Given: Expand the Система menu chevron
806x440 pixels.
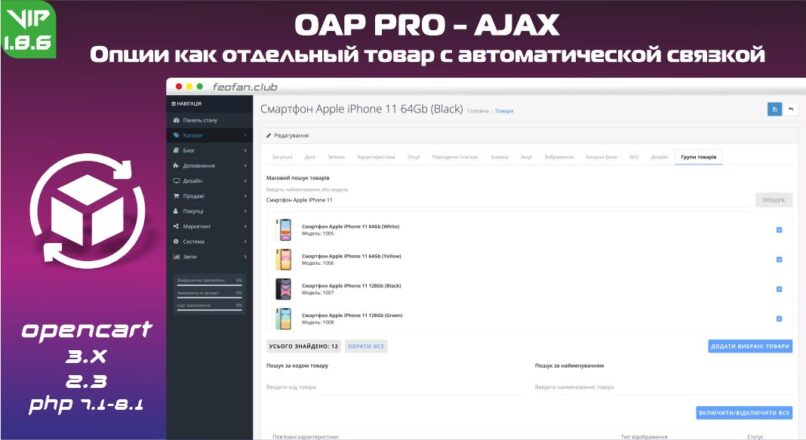Looking at the screenshot, I should coord(245,242).
